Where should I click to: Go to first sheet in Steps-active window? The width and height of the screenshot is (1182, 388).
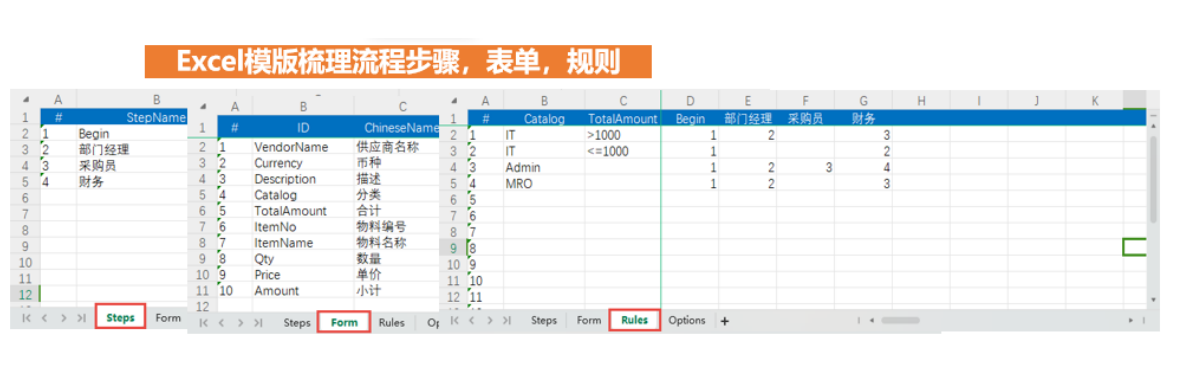(27, 319)
